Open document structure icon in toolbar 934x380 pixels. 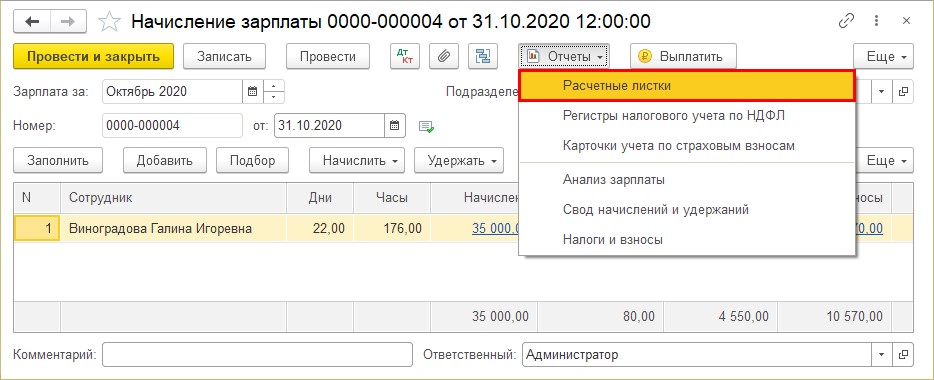483,57
